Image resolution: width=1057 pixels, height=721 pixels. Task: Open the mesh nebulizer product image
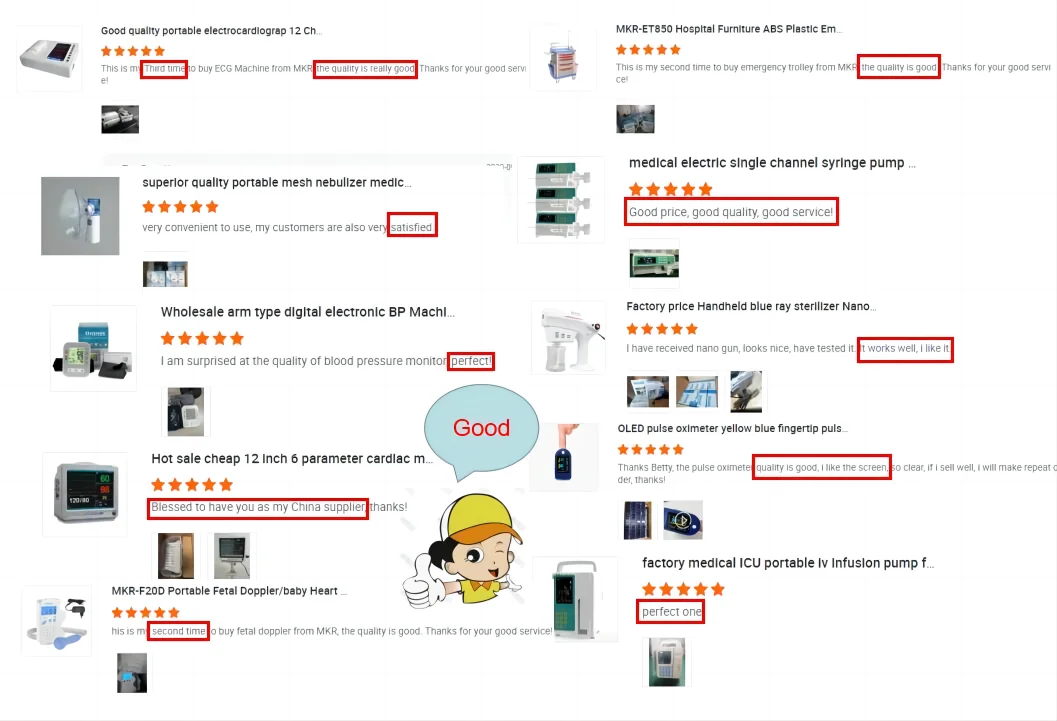pyautogui.click(x=80, y=216)
